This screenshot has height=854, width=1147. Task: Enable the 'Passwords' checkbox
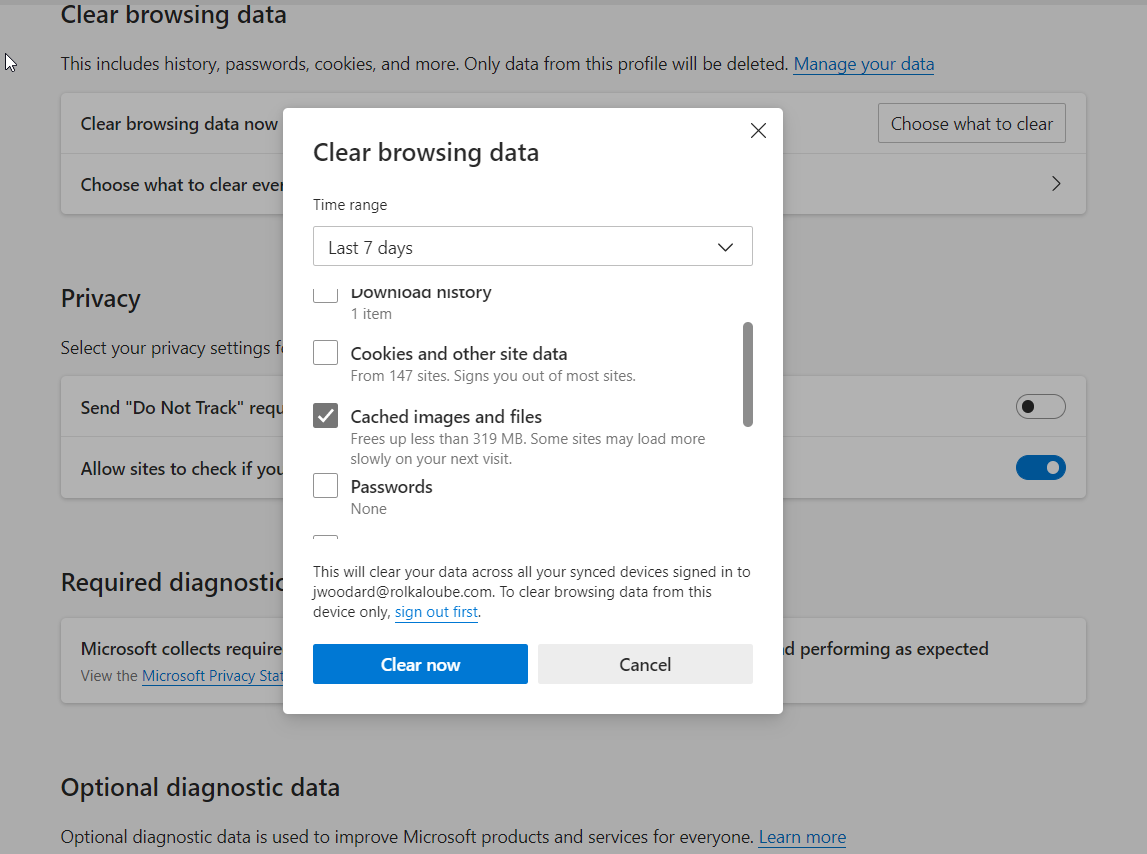click(324, 485)
